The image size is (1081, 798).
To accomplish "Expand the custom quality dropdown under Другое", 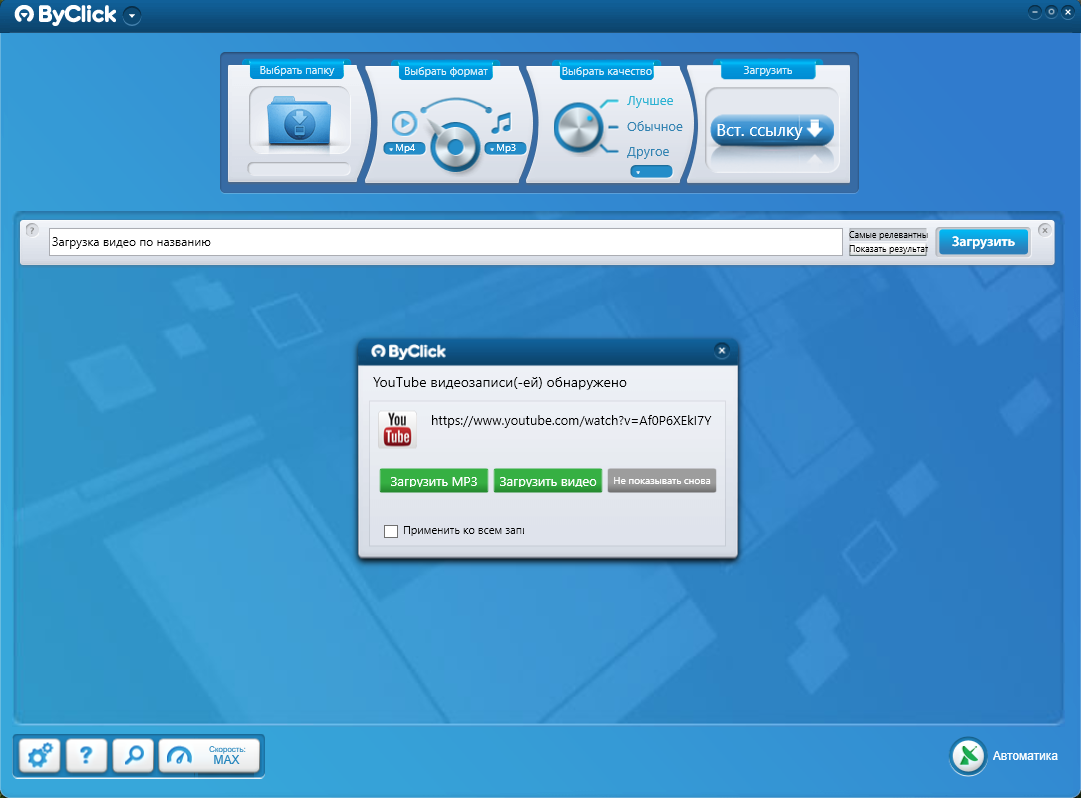I will click(x=651, y=172).
